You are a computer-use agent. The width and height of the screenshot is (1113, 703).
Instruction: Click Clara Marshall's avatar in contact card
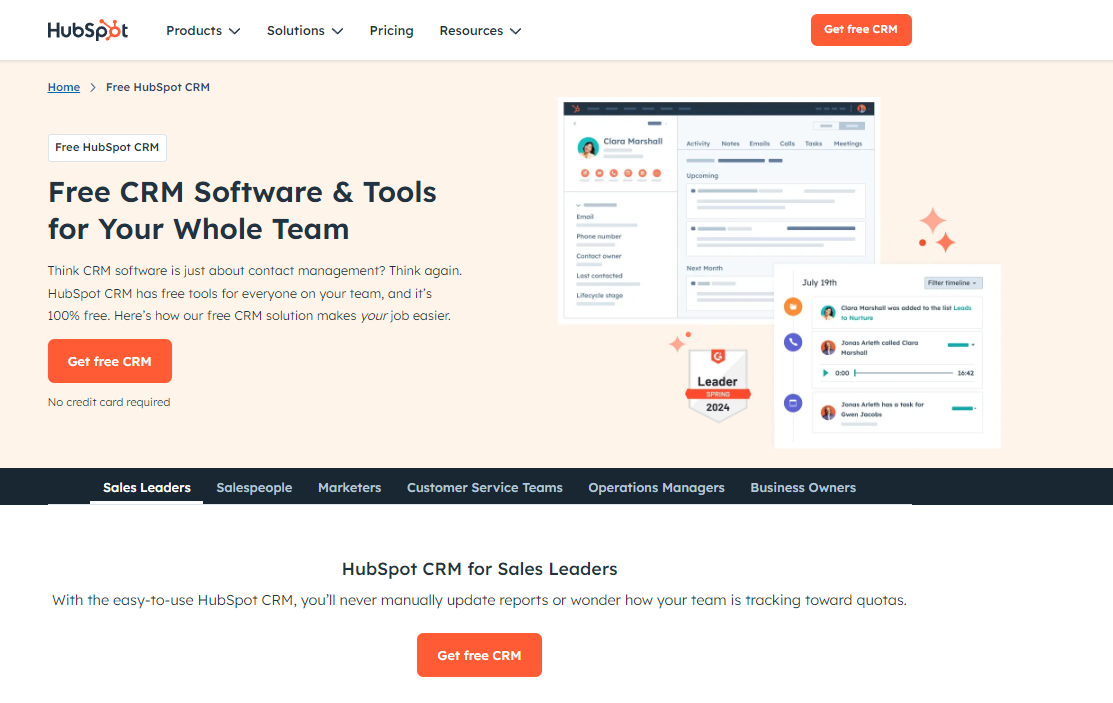pos(588,147)
